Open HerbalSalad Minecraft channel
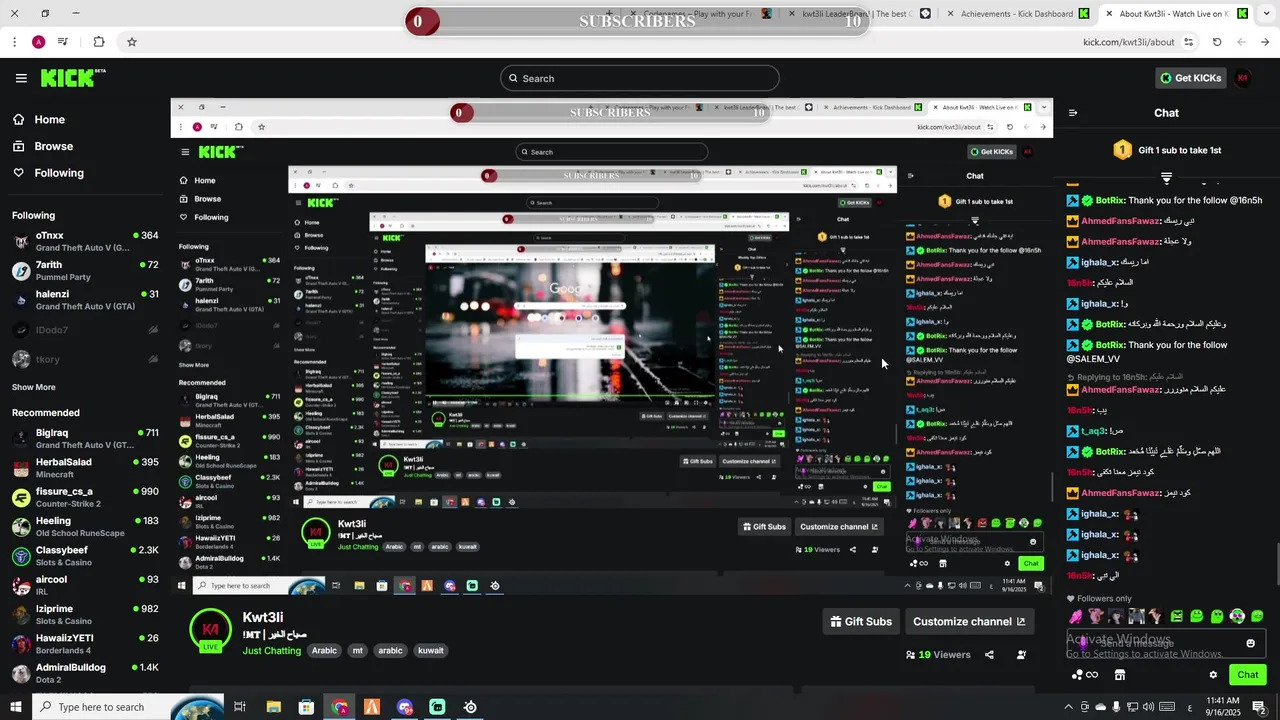Image resolution: width=1280 pixels, height=720 pixels. (x=85, y=468)
